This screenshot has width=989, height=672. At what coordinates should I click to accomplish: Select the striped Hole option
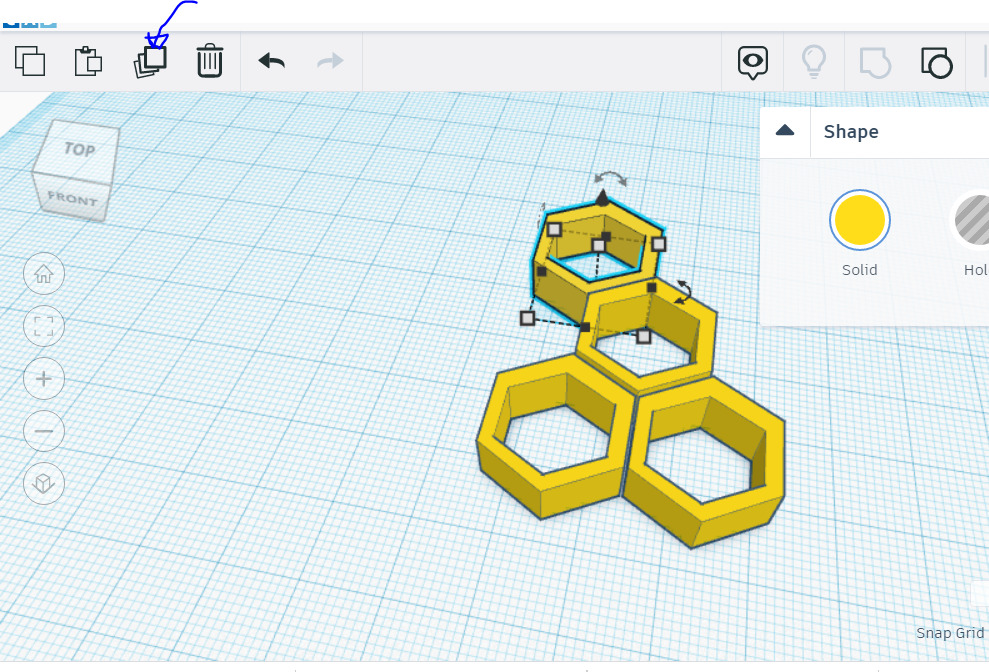point(971,220)
